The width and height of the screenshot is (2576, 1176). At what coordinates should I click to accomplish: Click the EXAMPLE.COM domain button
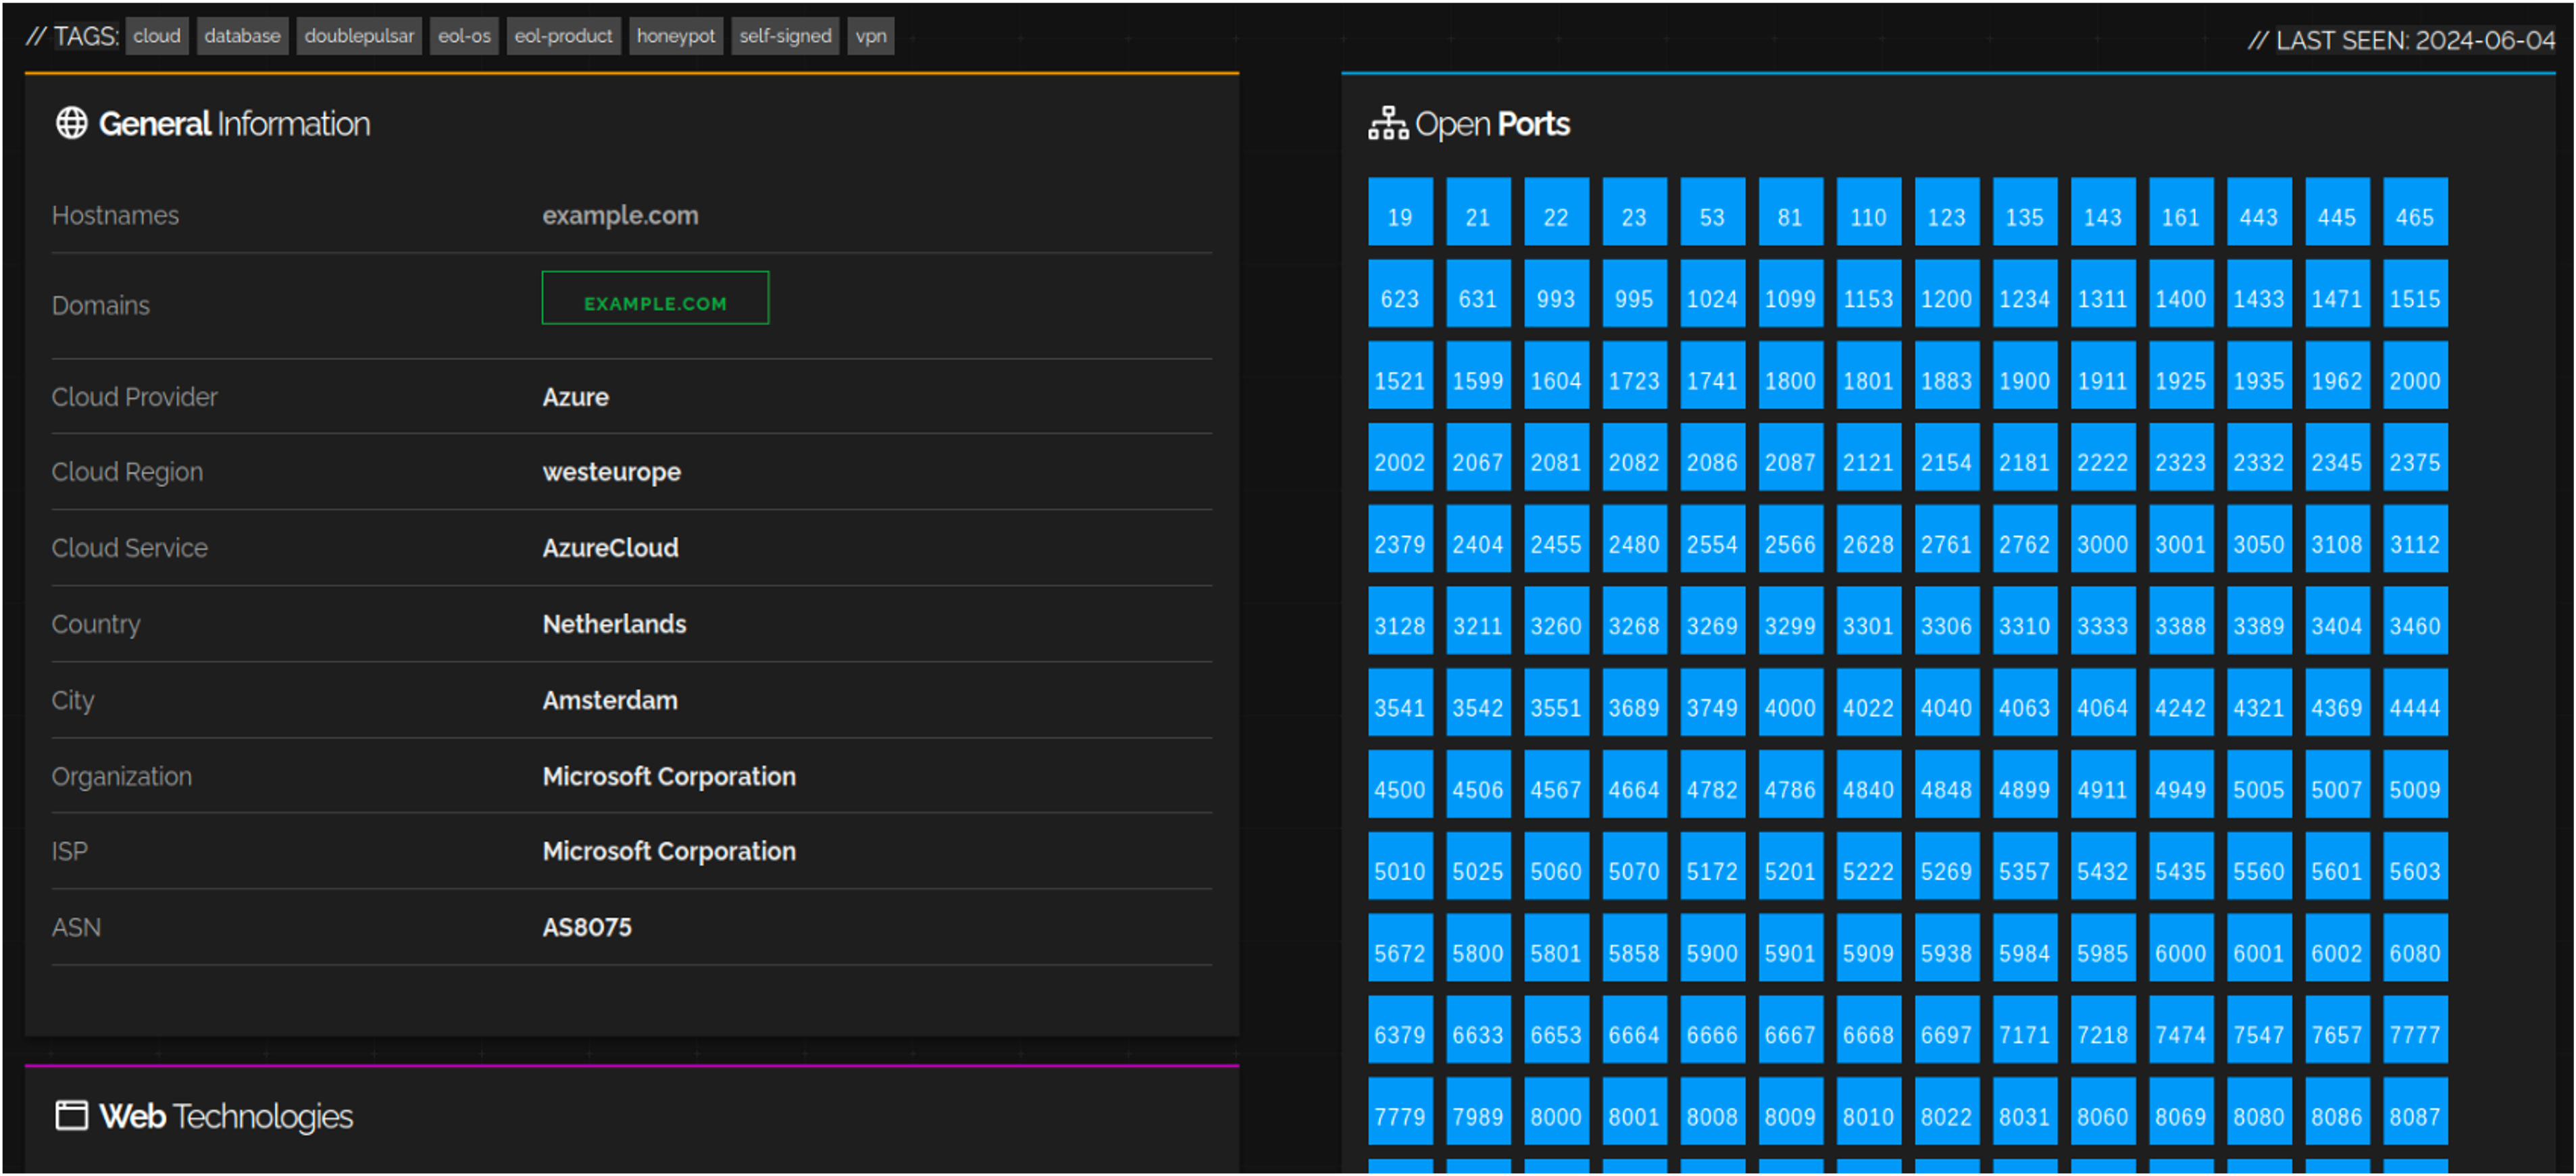[655, 298]
